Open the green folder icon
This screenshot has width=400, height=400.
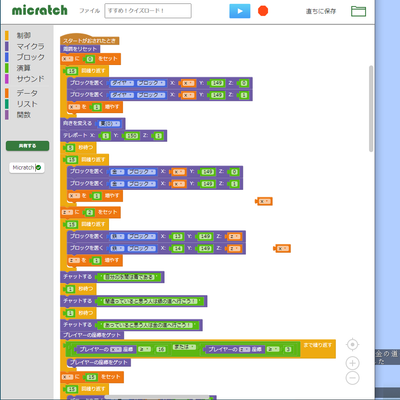[358, 11]
